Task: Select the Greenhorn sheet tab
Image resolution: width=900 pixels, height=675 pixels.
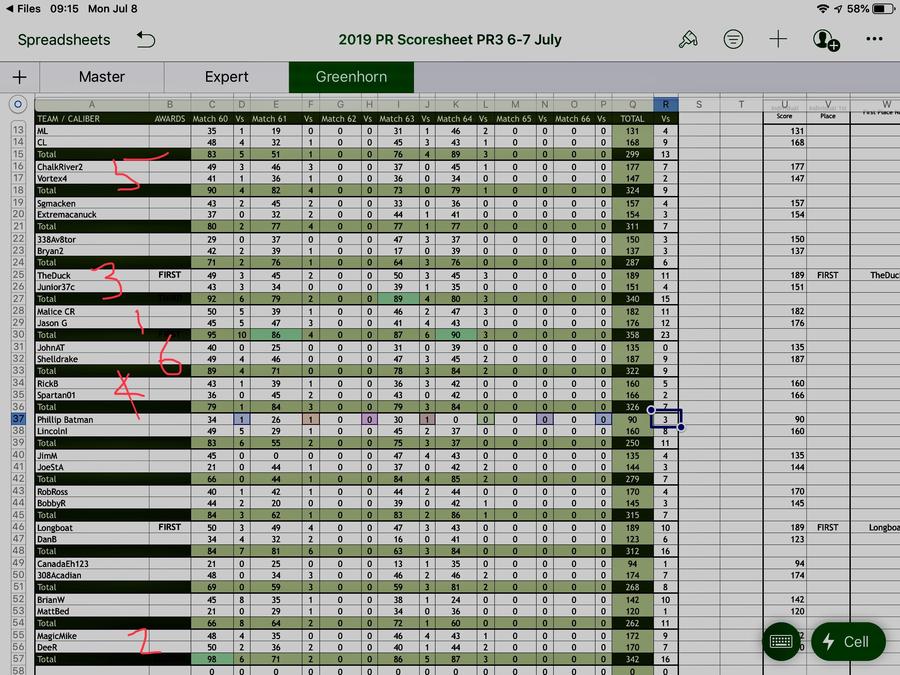Action: click(x=351, y=77)
